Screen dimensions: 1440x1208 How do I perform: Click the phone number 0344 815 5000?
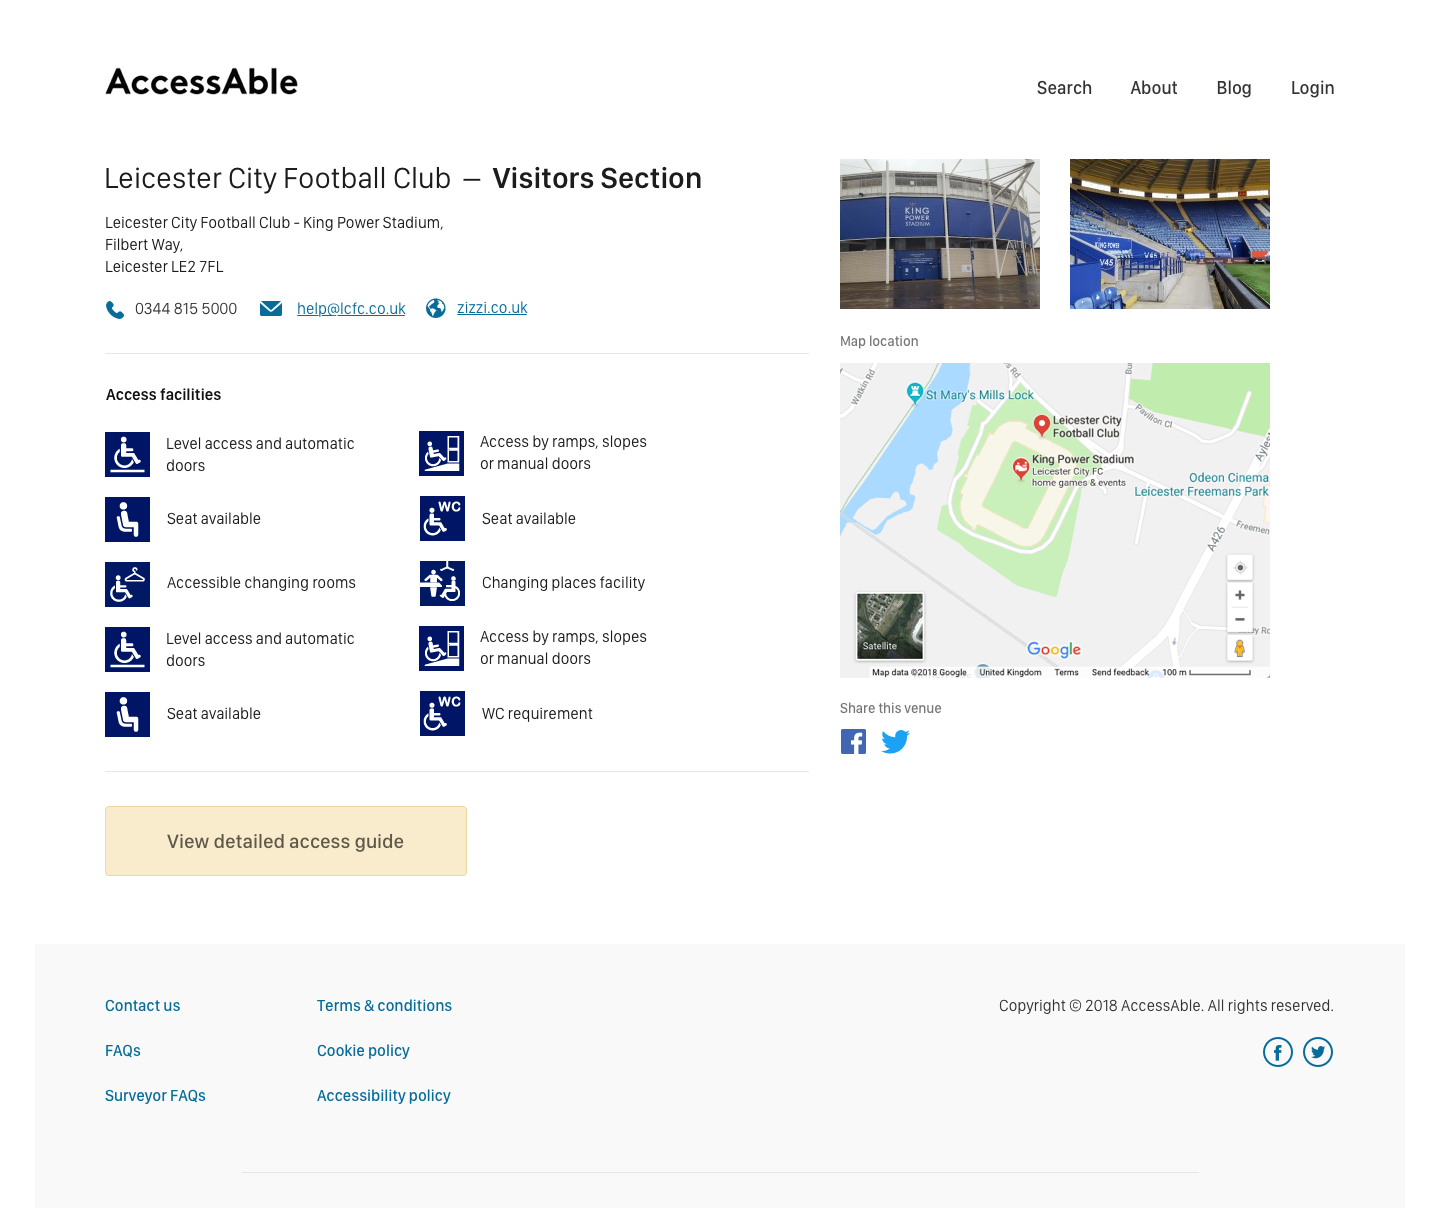click(186, 309)
